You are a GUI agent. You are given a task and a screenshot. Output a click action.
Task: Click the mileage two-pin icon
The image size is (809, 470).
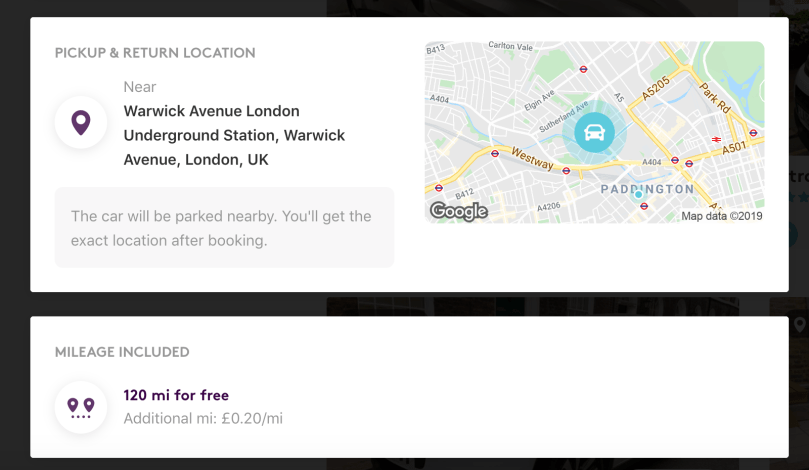click(81, 407)
